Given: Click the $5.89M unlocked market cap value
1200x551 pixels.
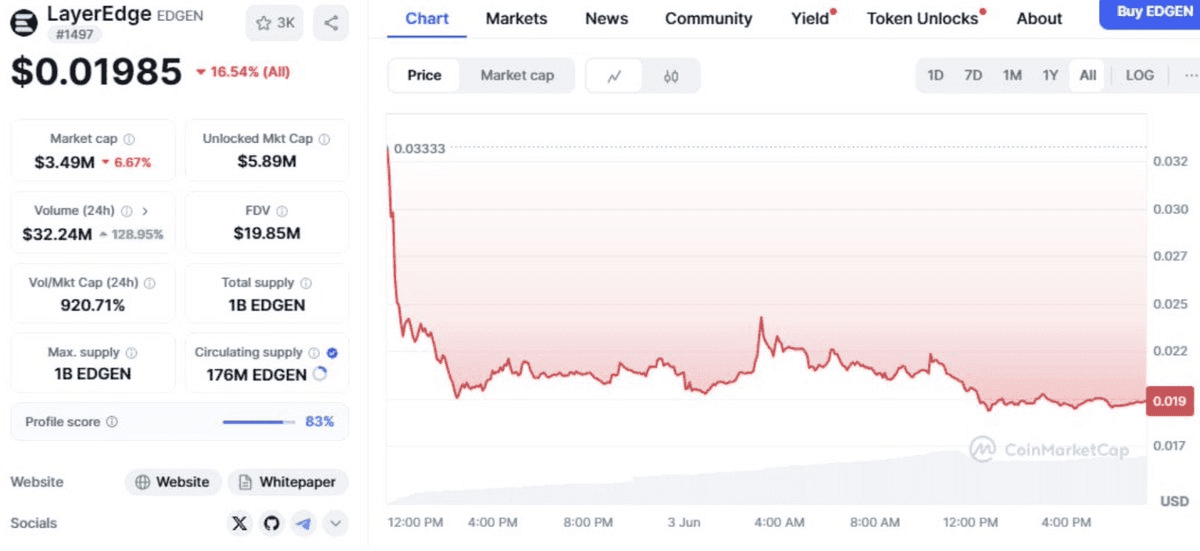Looking at the screenshot, I should tap(267, 162).
